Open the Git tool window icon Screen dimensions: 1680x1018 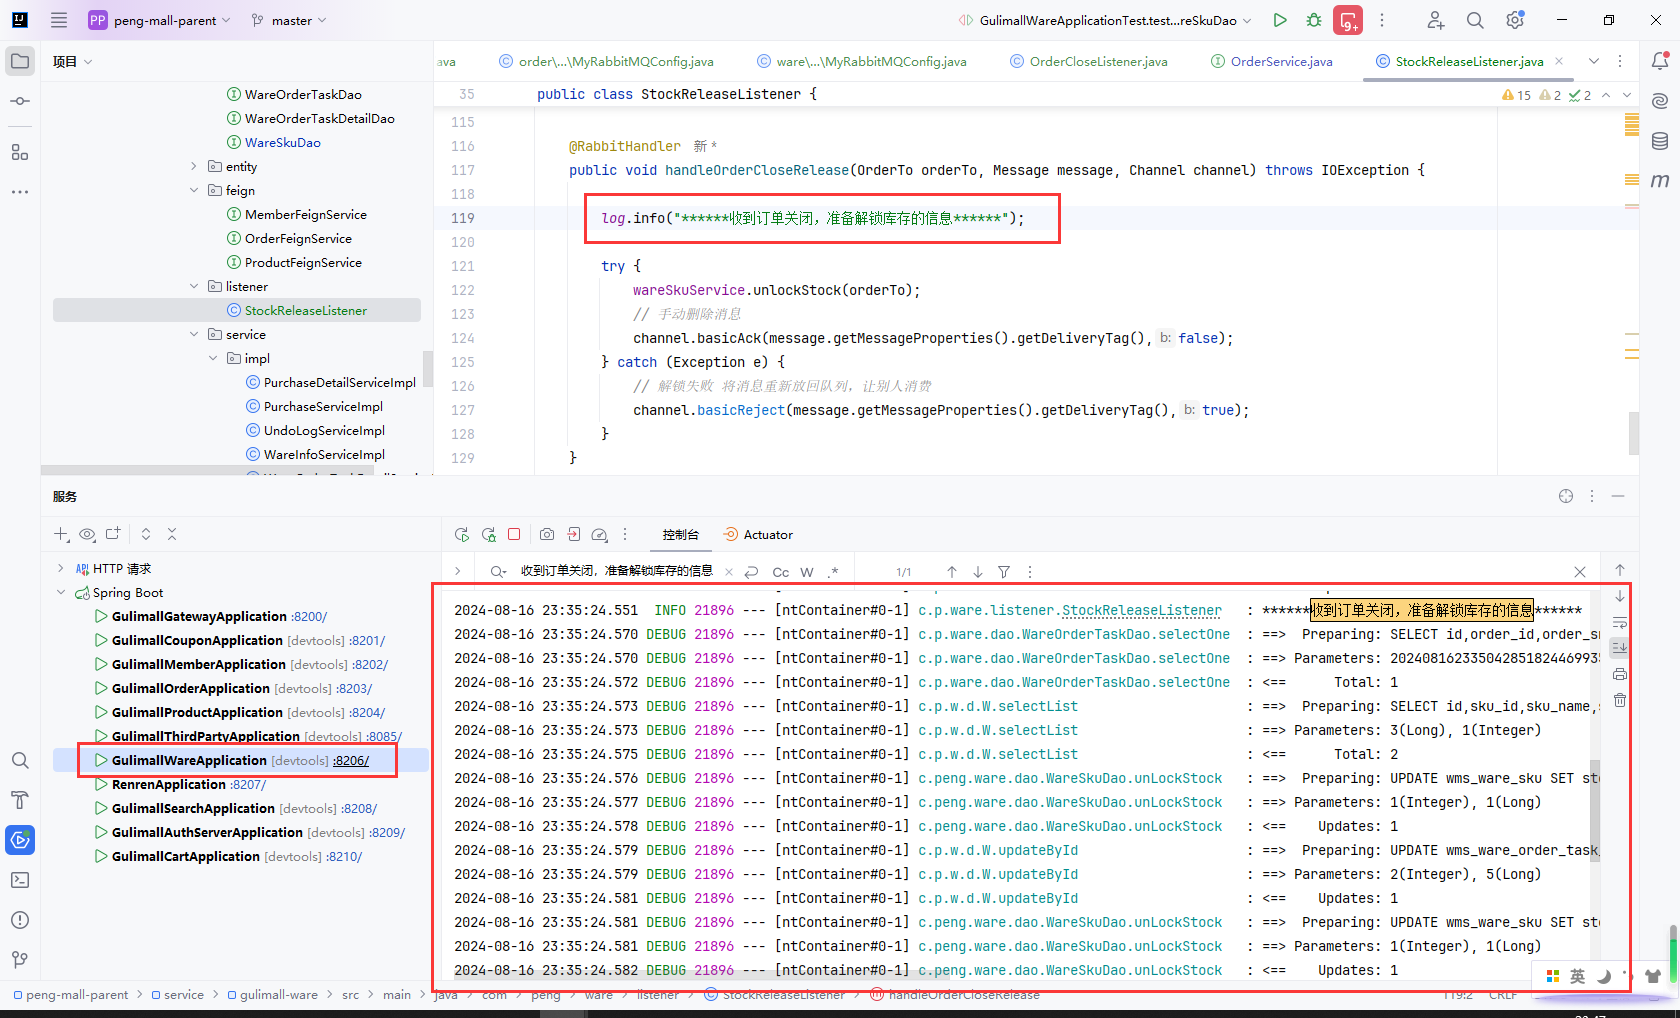click(20, 960)
